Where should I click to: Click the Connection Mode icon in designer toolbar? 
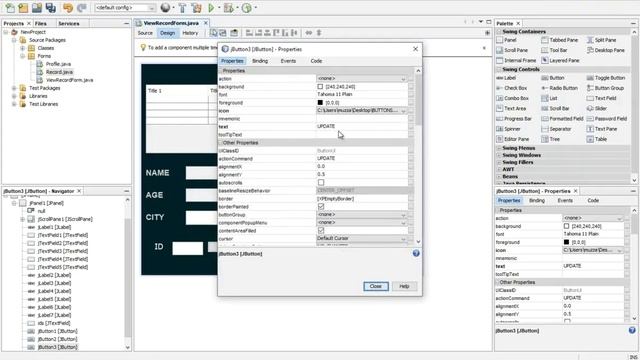pos(223,33)
